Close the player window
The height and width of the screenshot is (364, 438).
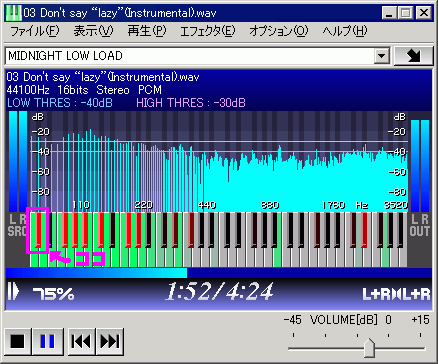coord(424,13)
